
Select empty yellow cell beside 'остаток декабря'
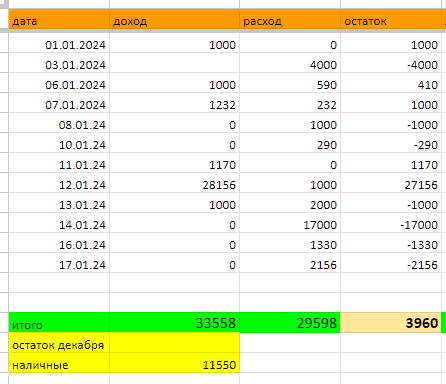tap(174, 343)
